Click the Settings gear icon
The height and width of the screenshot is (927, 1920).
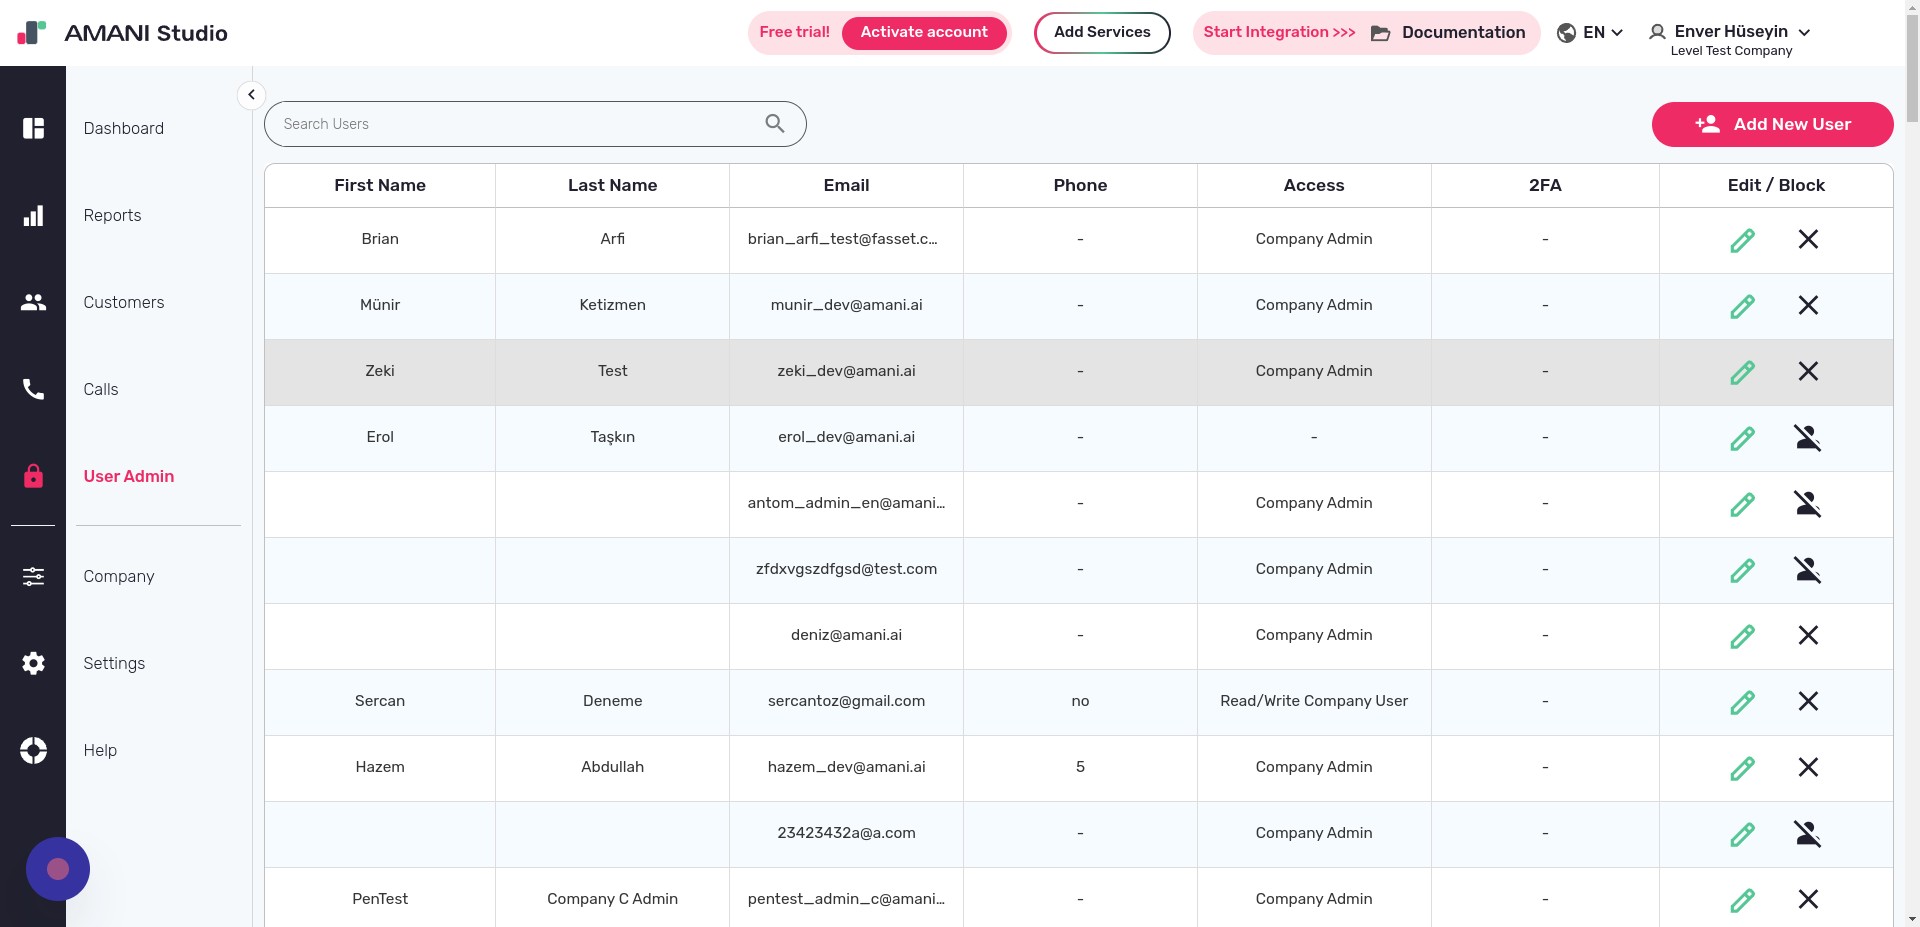click(x=33, y=663)
